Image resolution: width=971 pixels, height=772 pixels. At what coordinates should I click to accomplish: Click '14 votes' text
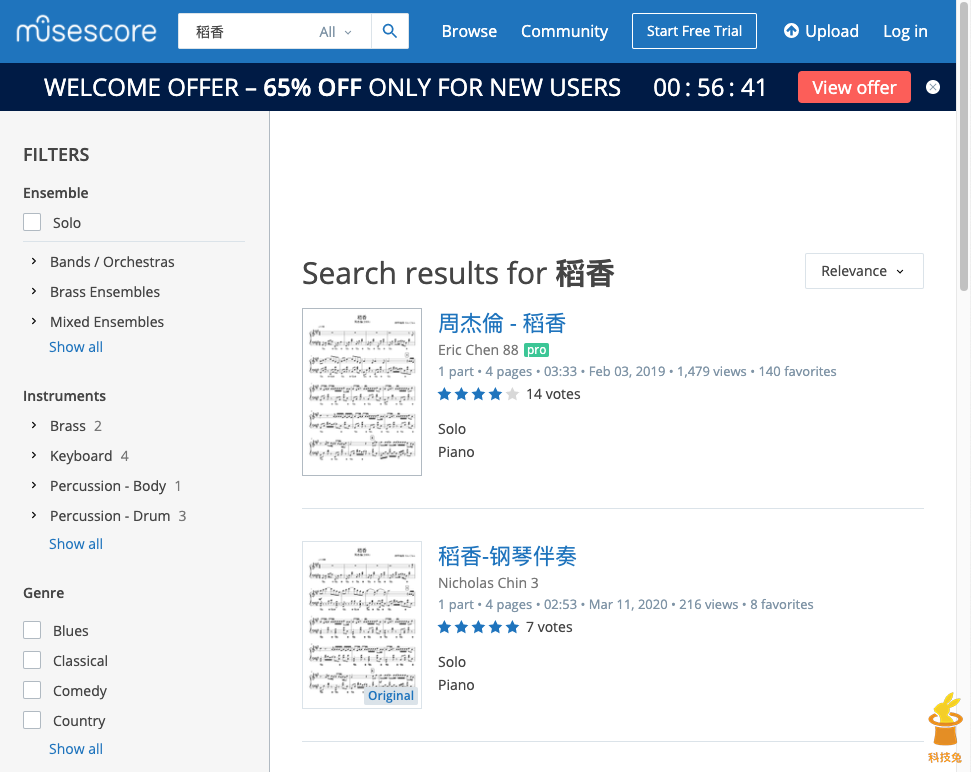553,394
